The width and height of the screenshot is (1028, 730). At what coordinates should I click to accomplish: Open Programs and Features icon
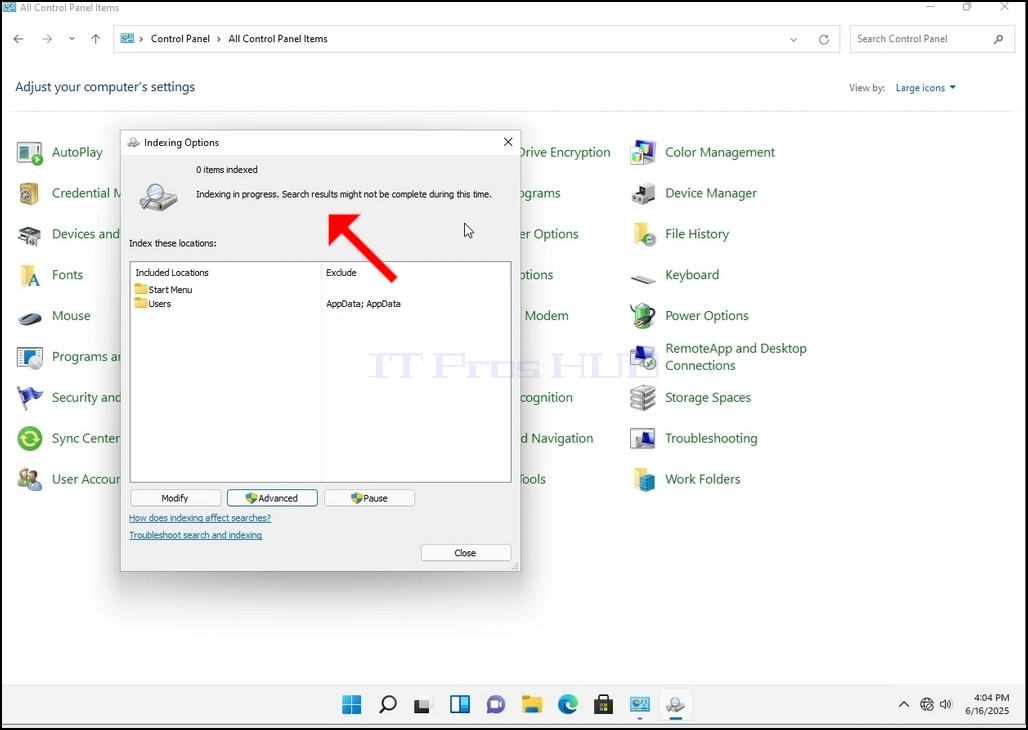30,357
